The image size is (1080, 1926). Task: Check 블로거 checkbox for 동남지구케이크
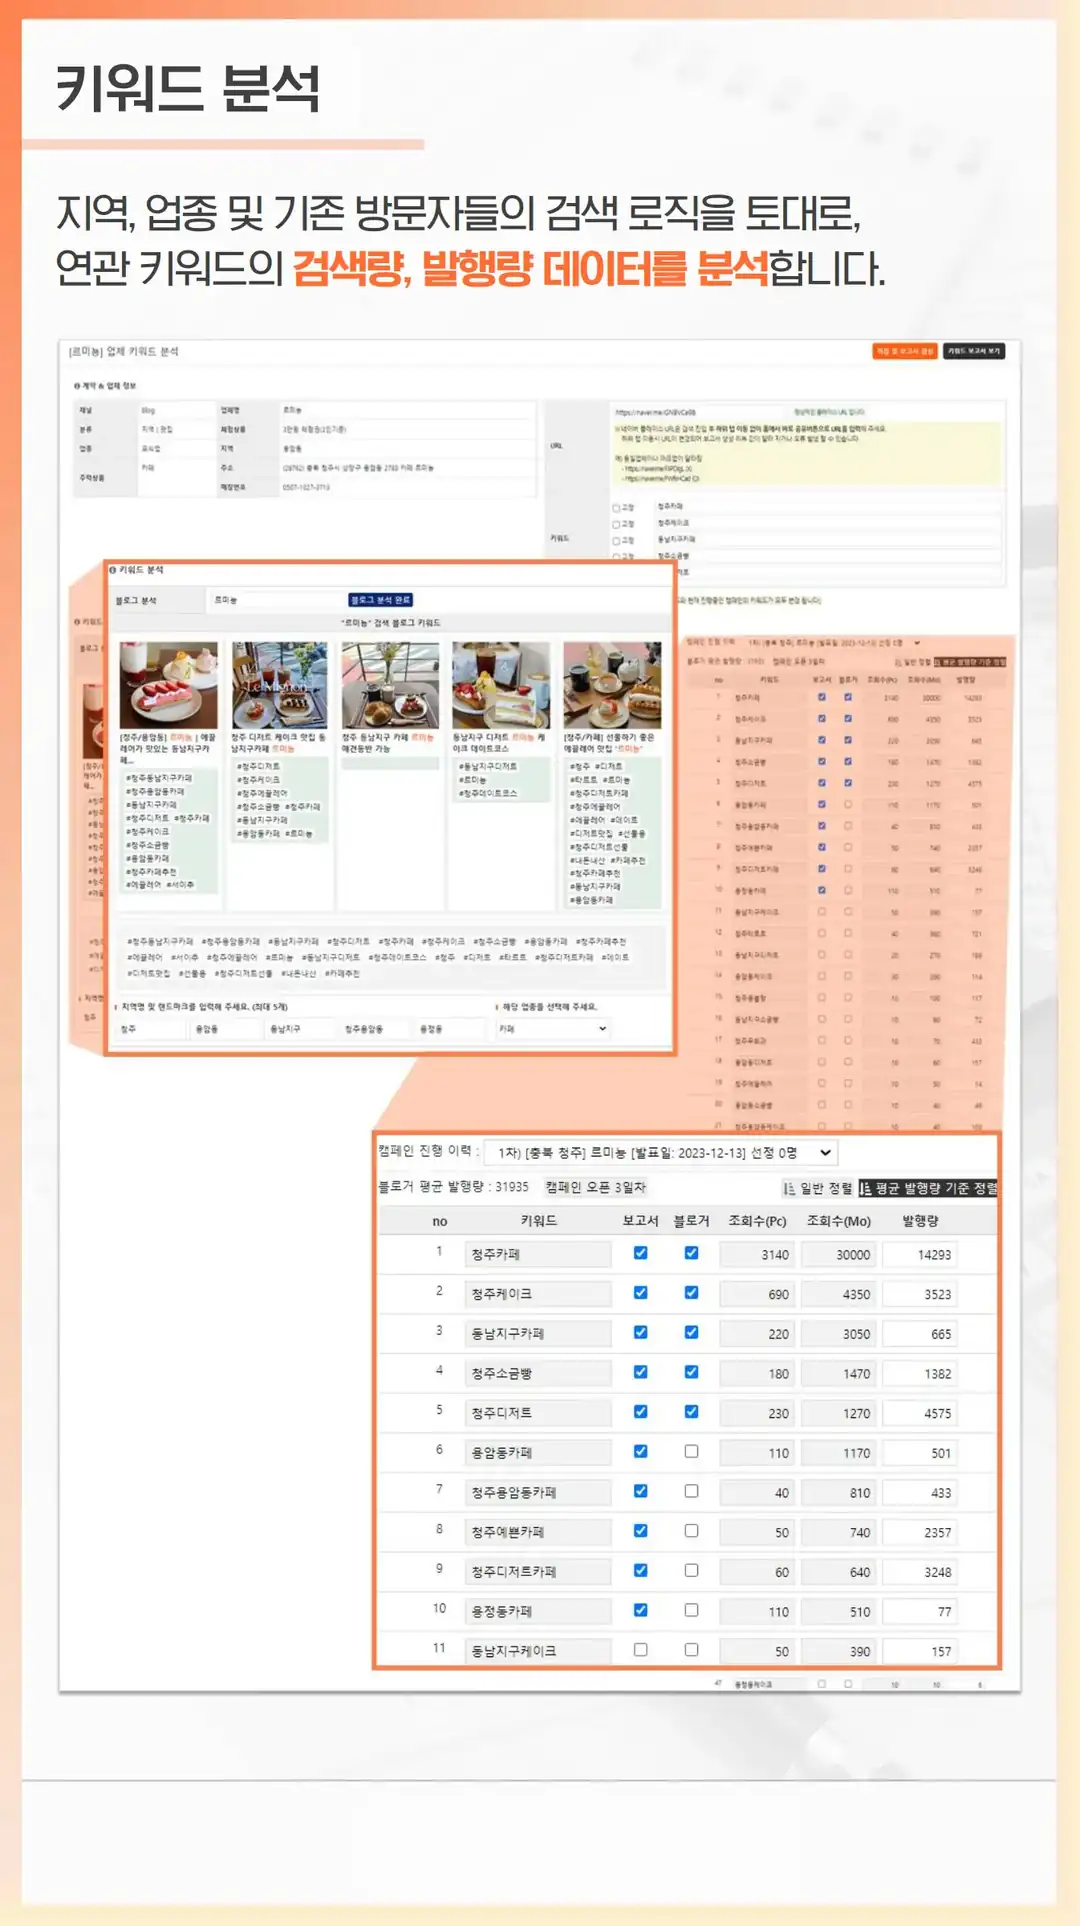coord(691,1650)
